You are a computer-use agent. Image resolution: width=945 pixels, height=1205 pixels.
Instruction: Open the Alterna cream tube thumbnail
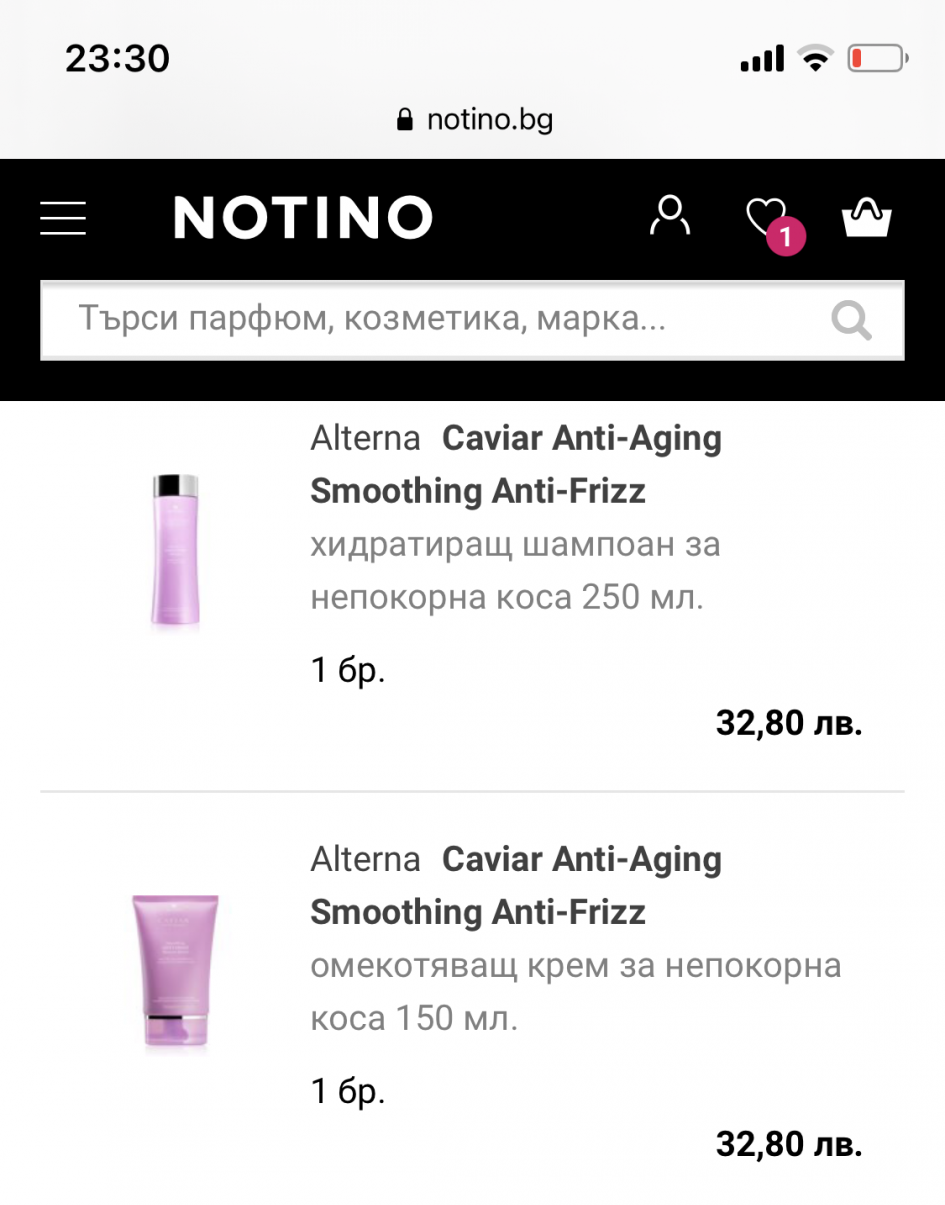175,971
